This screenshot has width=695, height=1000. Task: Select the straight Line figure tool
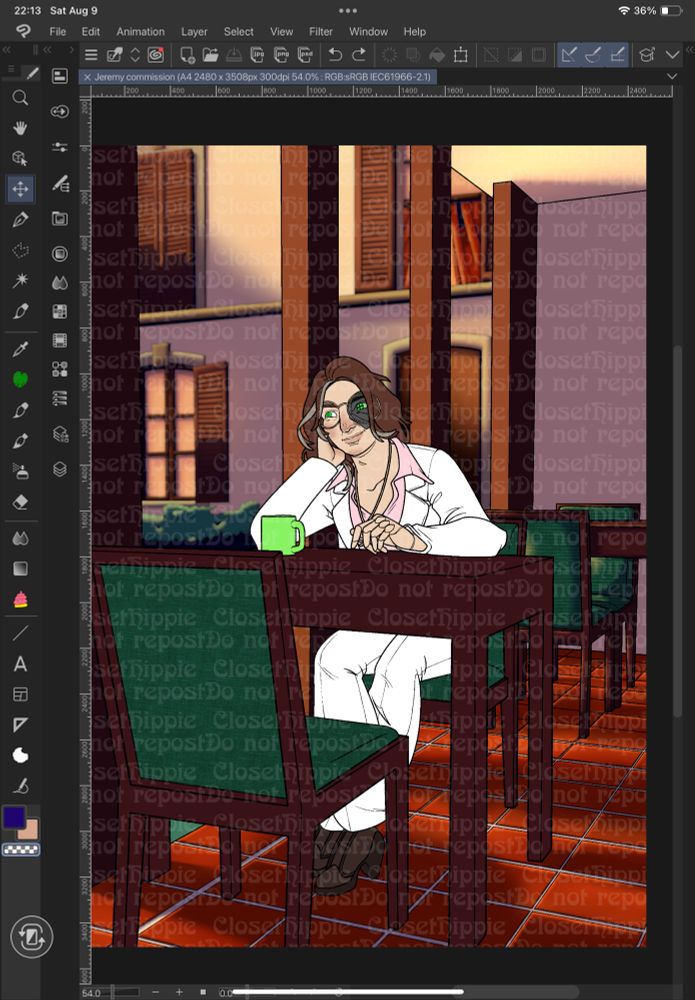(20, 633)
